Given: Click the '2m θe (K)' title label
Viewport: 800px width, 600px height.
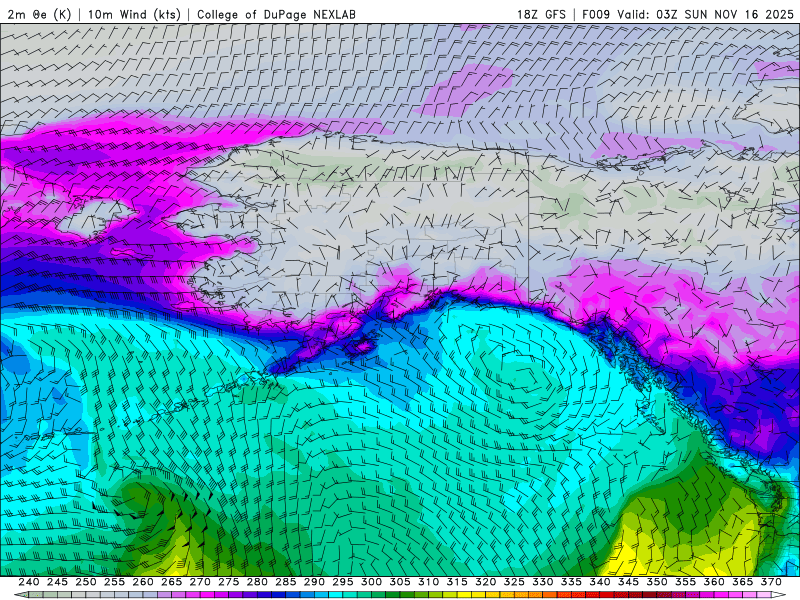Looking at the screenshot, I should pyautogui.click(x=39, y=14).
